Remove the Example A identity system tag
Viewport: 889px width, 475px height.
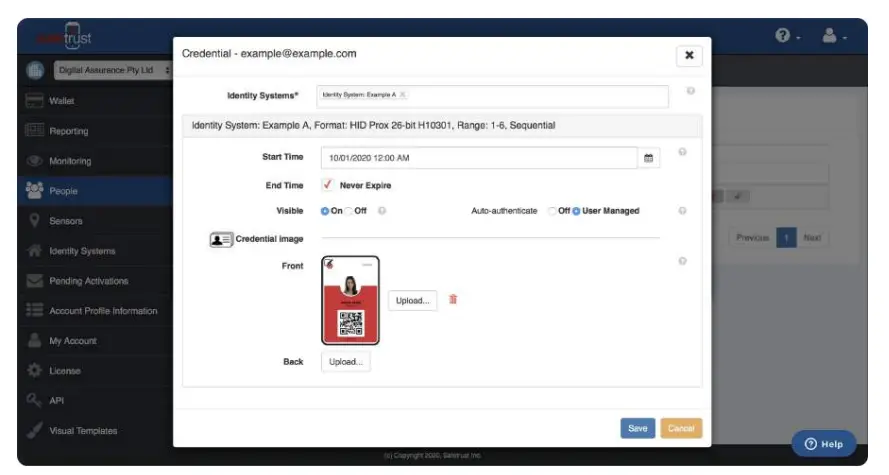coord(403,95)
